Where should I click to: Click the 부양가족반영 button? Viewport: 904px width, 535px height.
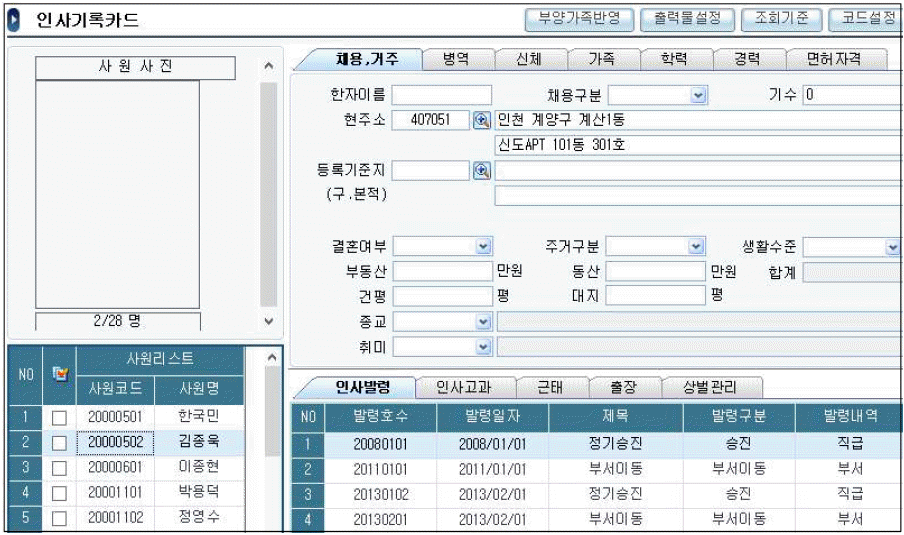coord(579,18)
